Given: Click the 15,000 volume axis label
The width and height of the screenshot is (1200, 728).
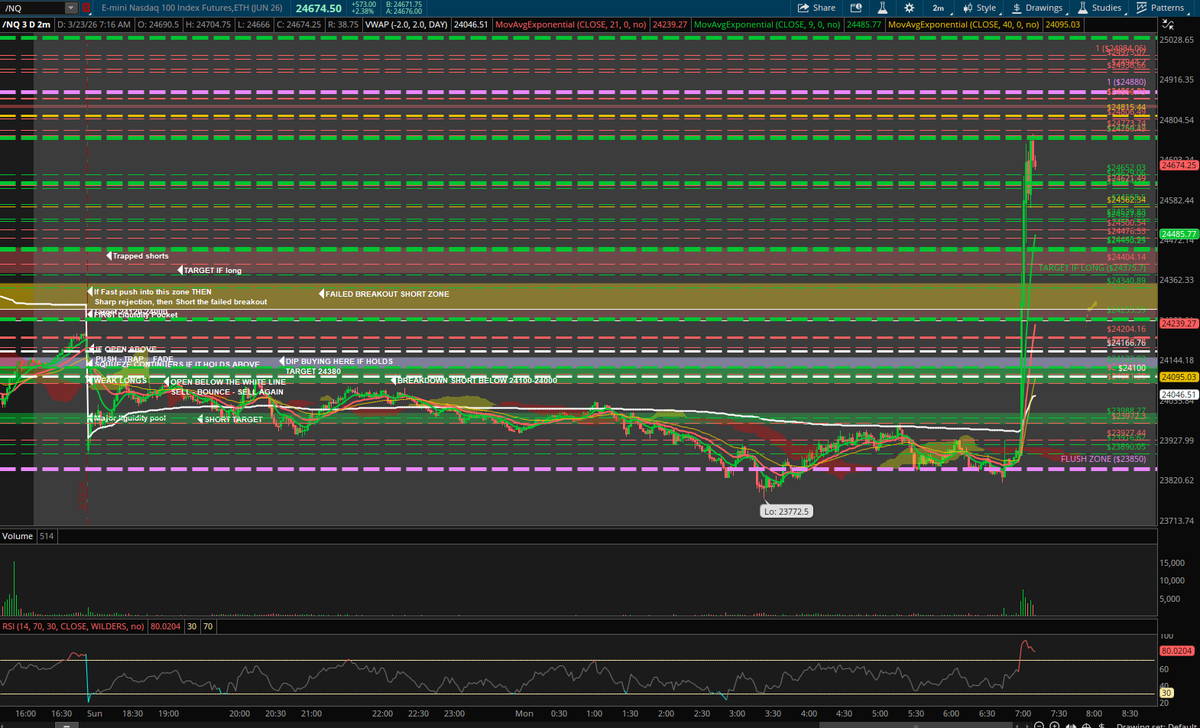Looking at the screenshot, I should 1173,563.
